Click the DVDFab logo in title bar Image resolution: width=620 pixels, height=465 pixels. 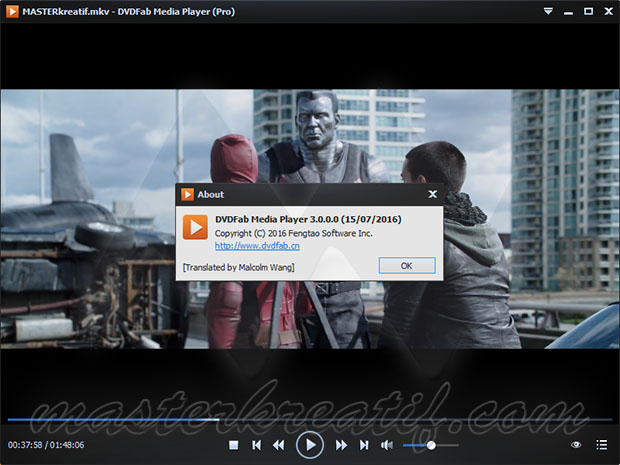pyautogui.click(x=12, y=11)
